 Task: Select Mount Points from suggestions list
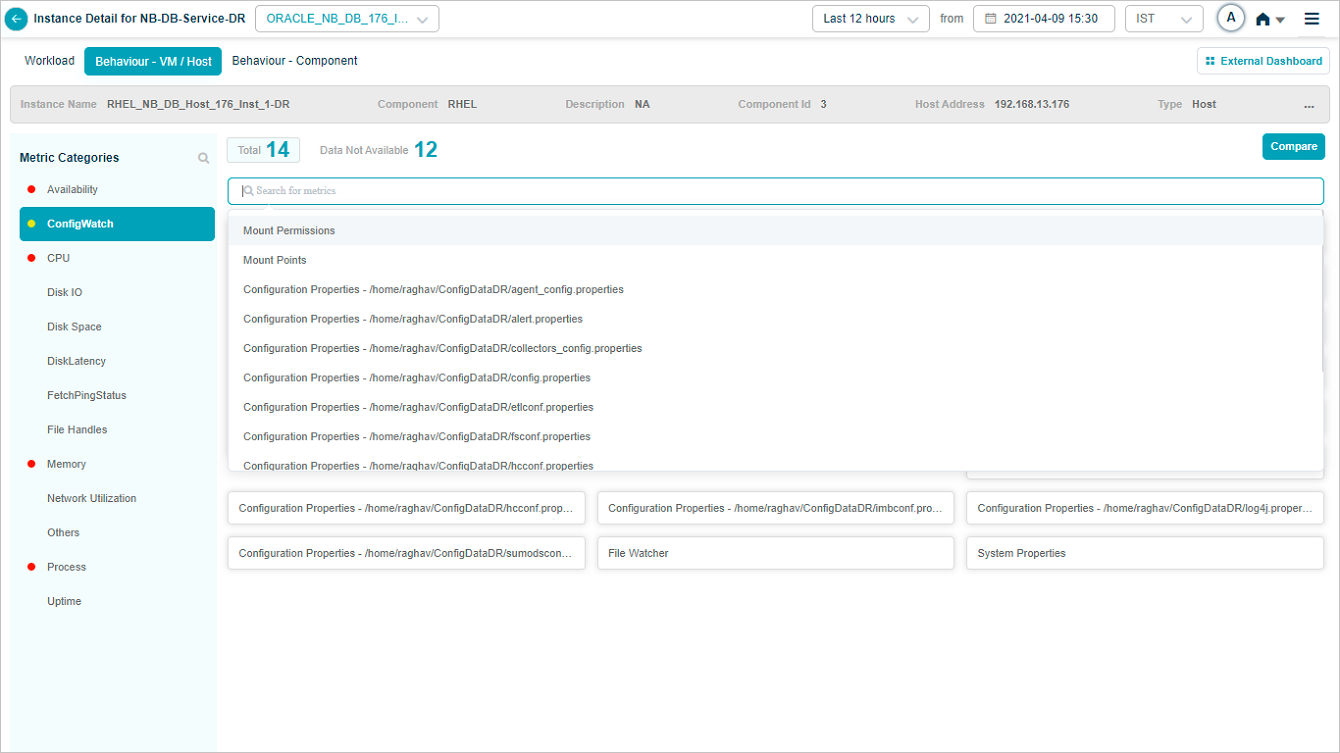tap(275, 260)
